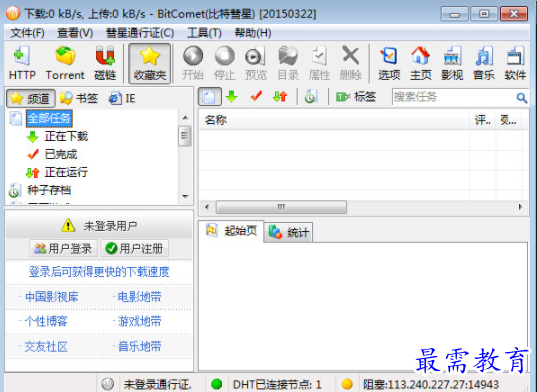Image resolution: width=537 pixels, height=392 pixels.
Task: Click the magnifier search icon
Action: click(522, 98)
